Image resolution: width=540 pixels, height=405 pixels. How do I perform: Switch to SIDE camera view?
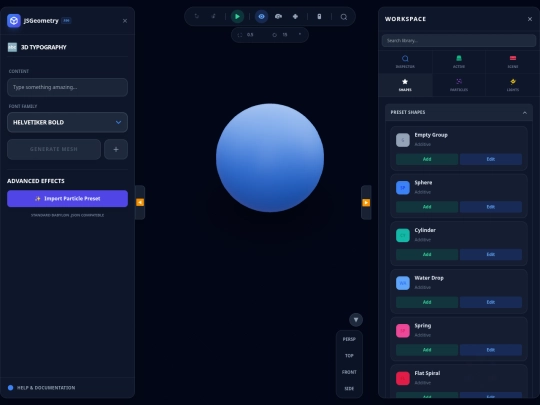click(349, 389)
